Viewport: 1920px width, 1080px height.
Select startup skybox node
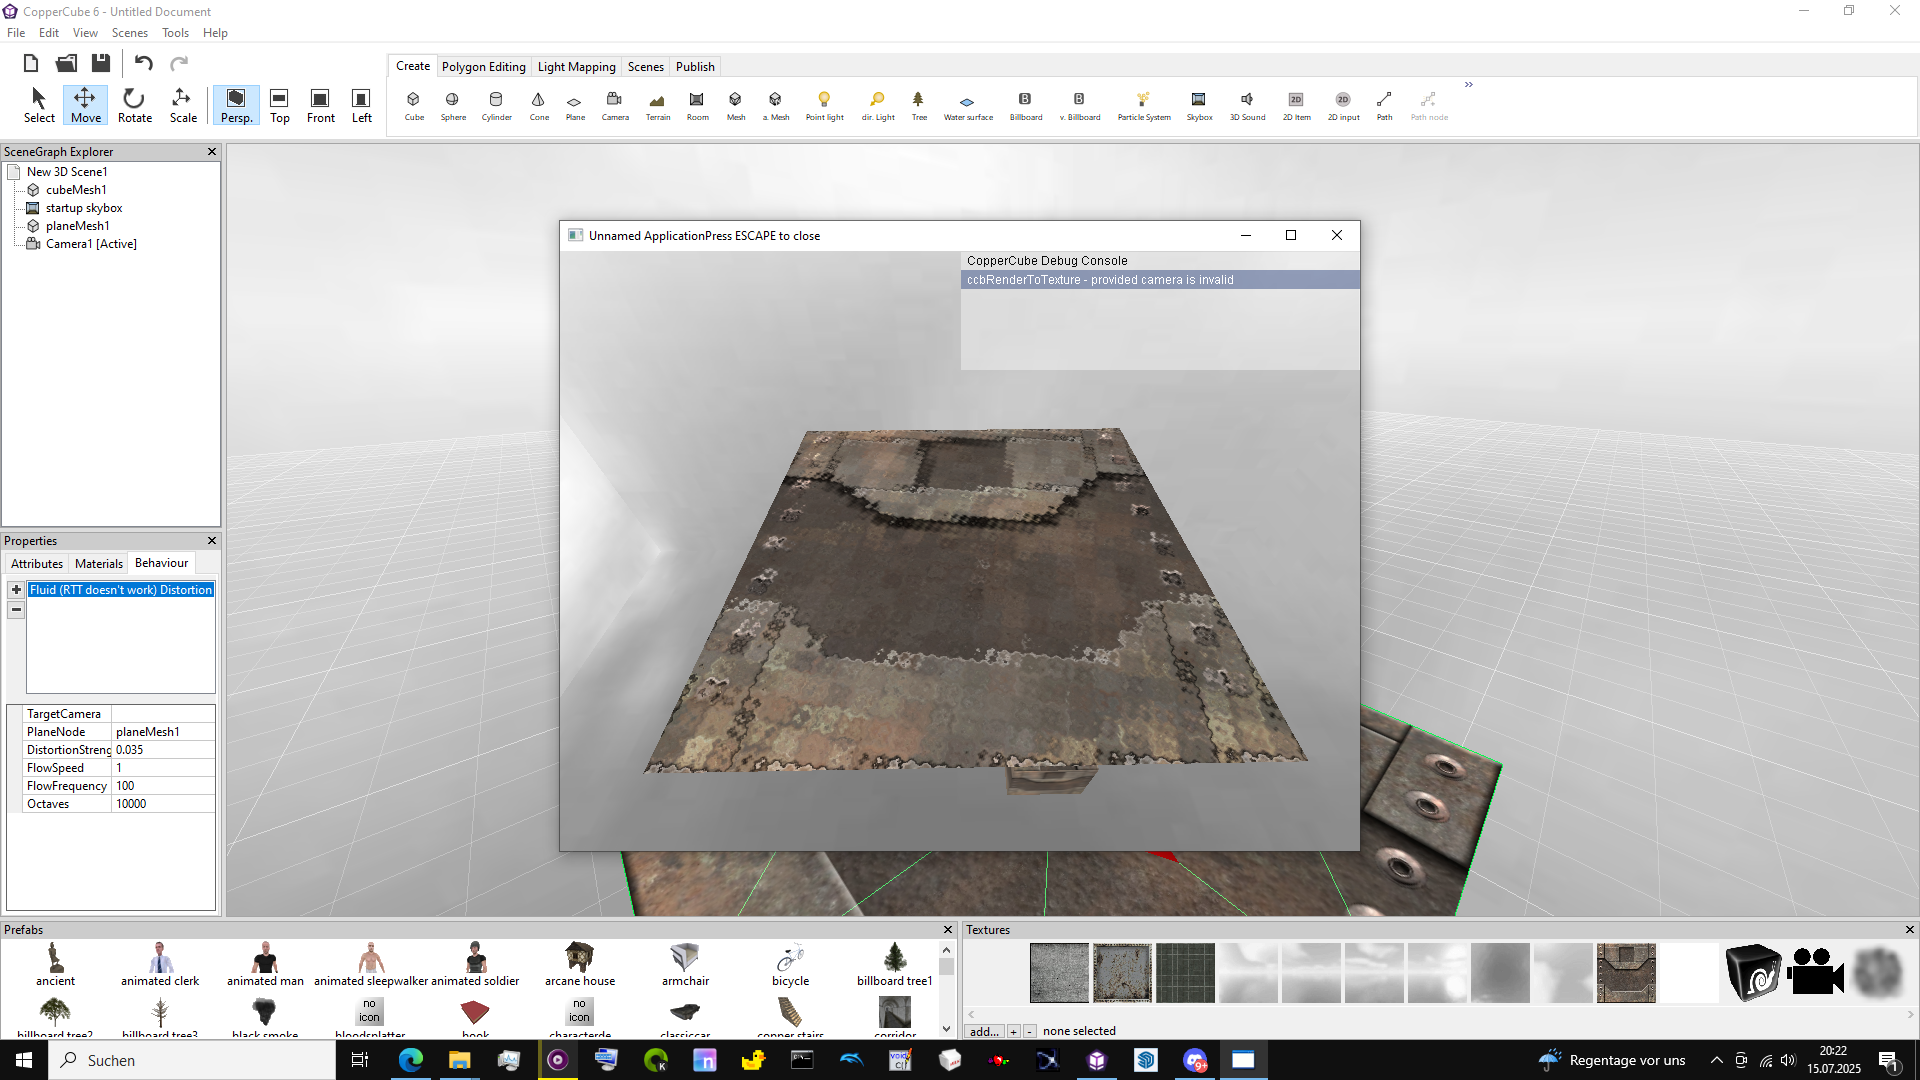[x=83, y=208]
